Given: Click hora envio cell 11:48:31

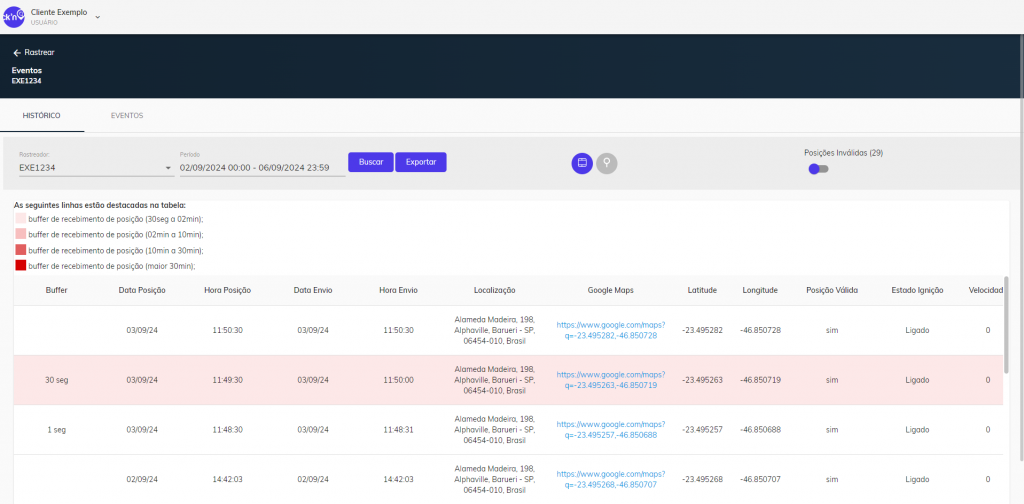Looking at the screenshot, I should [x=398, y=430].
